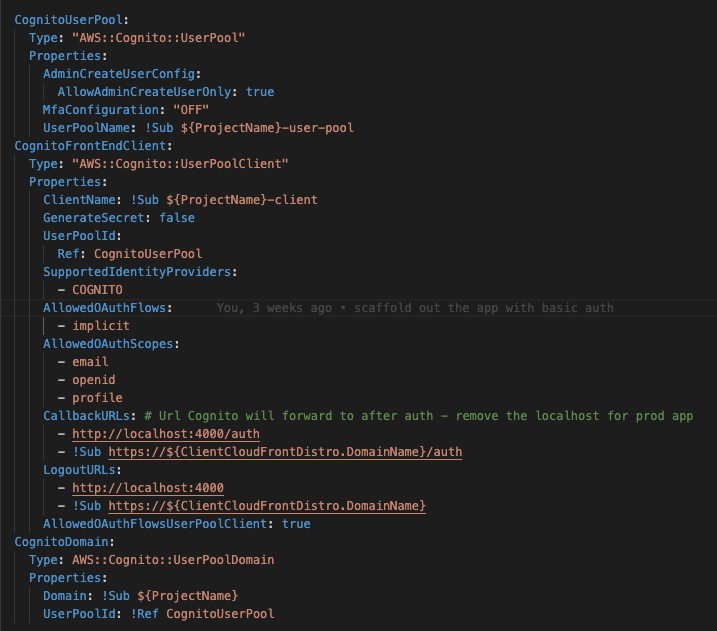Click the Domain key
This screenshot has height=631, width=717.
pyautogui.click(x=65, y=596)
